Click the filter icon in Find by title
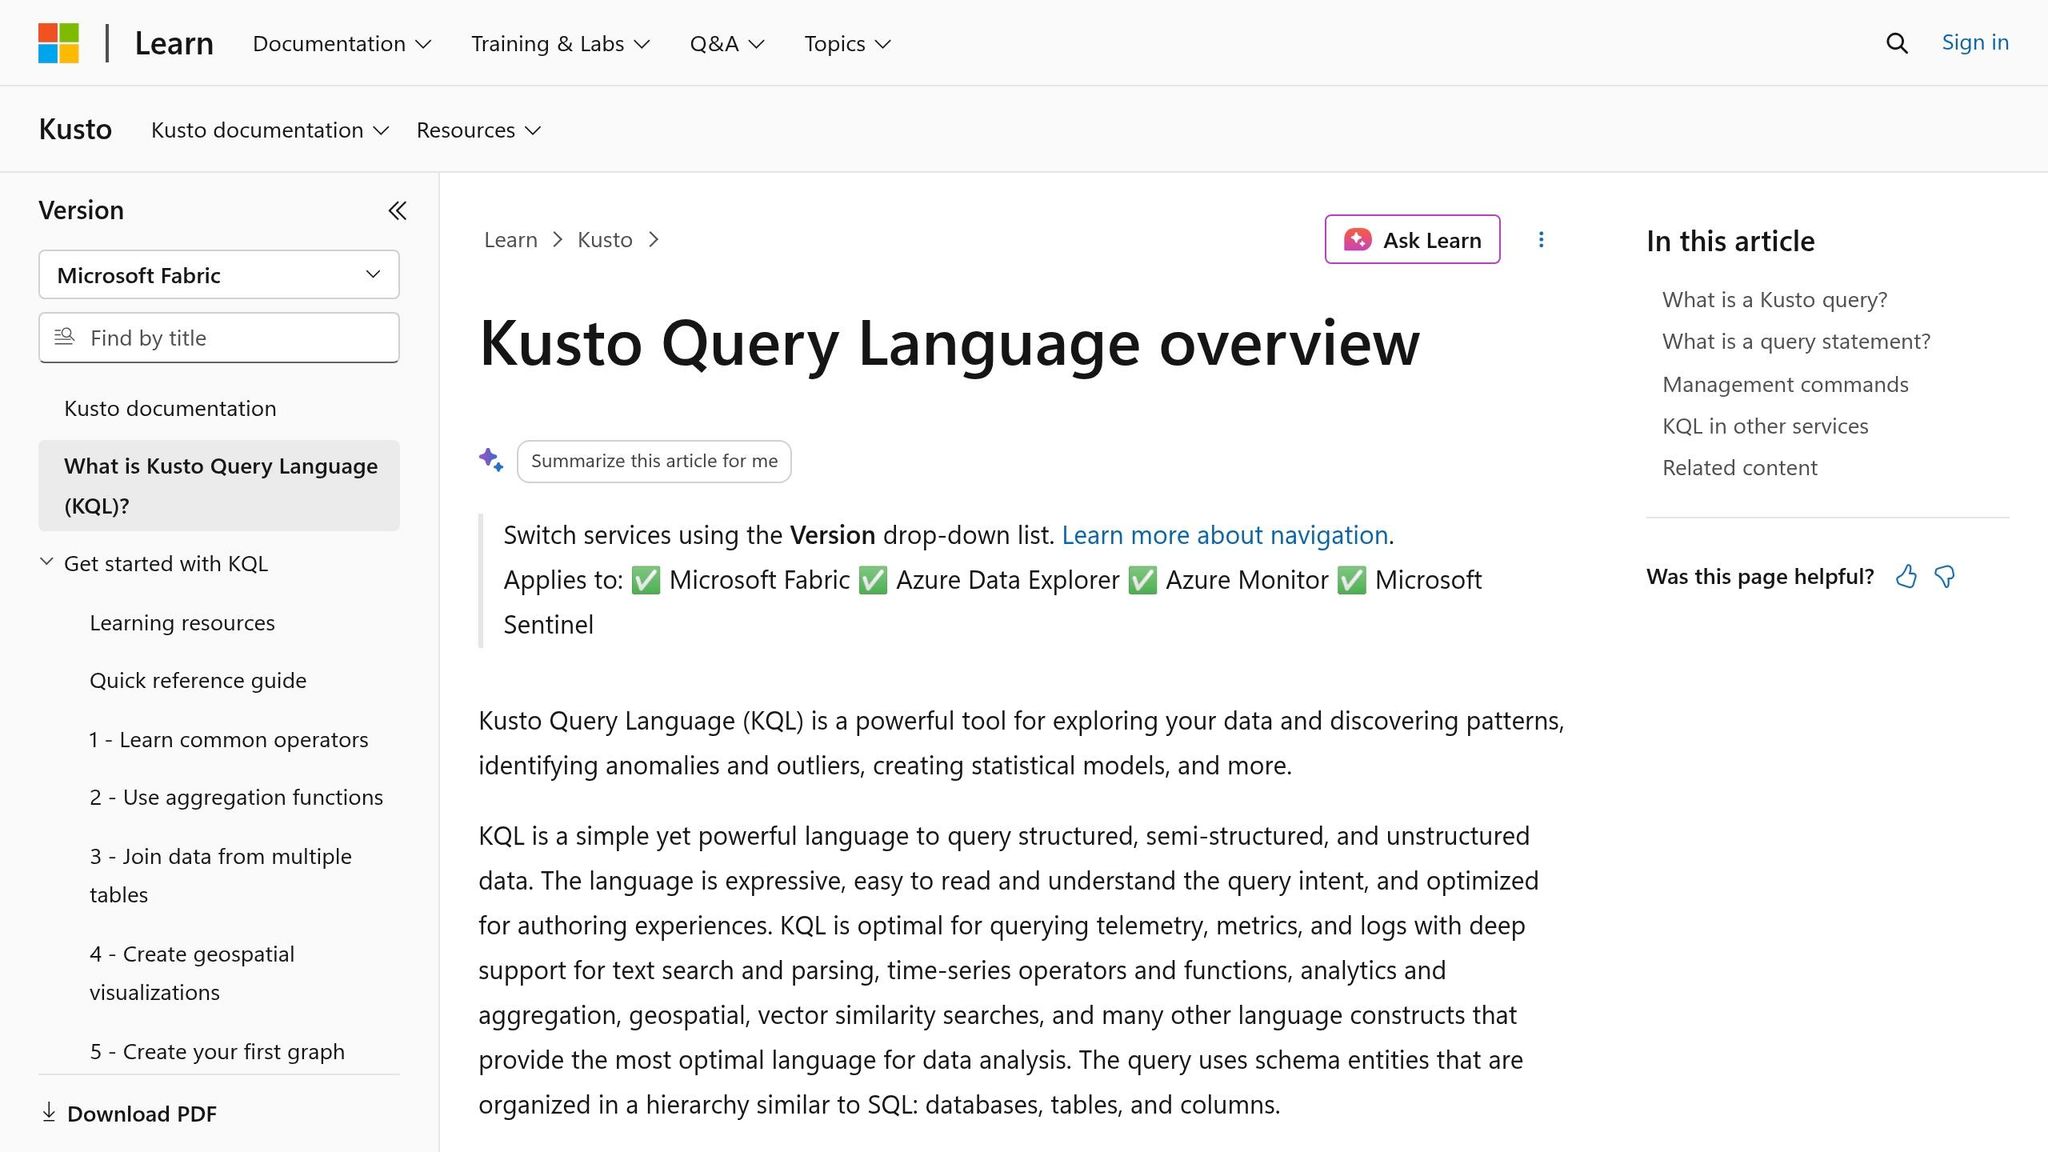This screenshot has width=2048, height=1152. coord(64,337)
